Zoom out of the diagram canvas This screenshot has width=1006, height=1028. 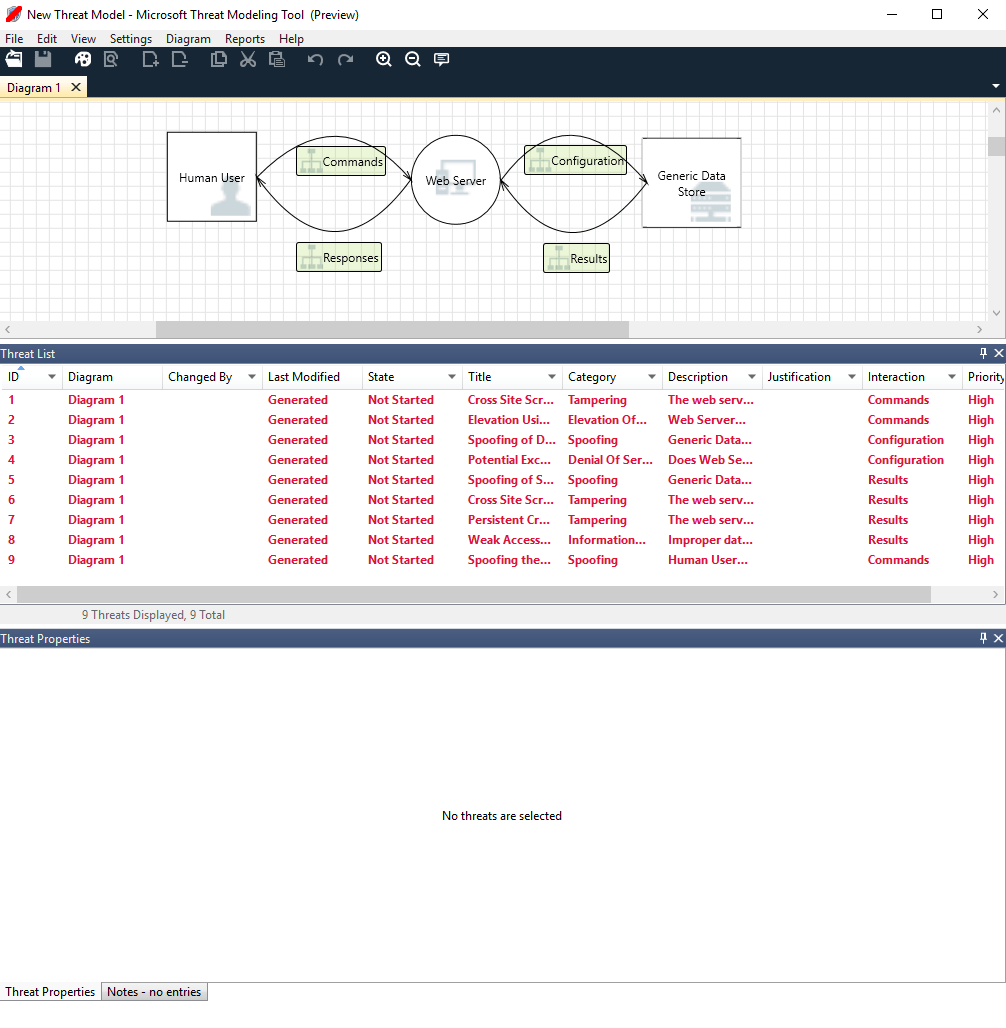point(413,59)
